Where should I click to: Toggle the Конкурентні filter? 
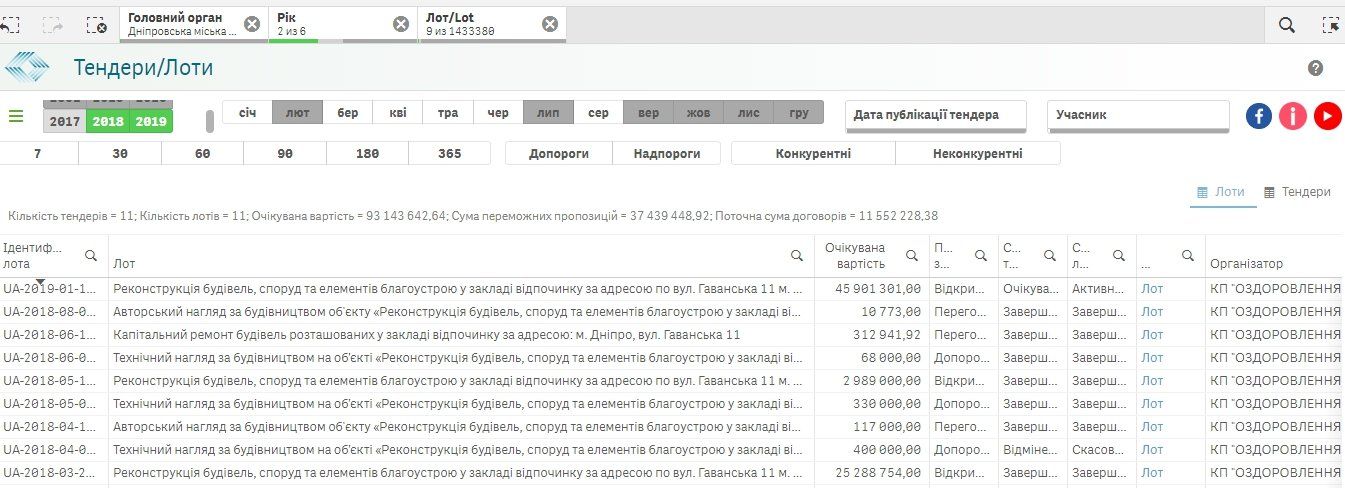813,153
